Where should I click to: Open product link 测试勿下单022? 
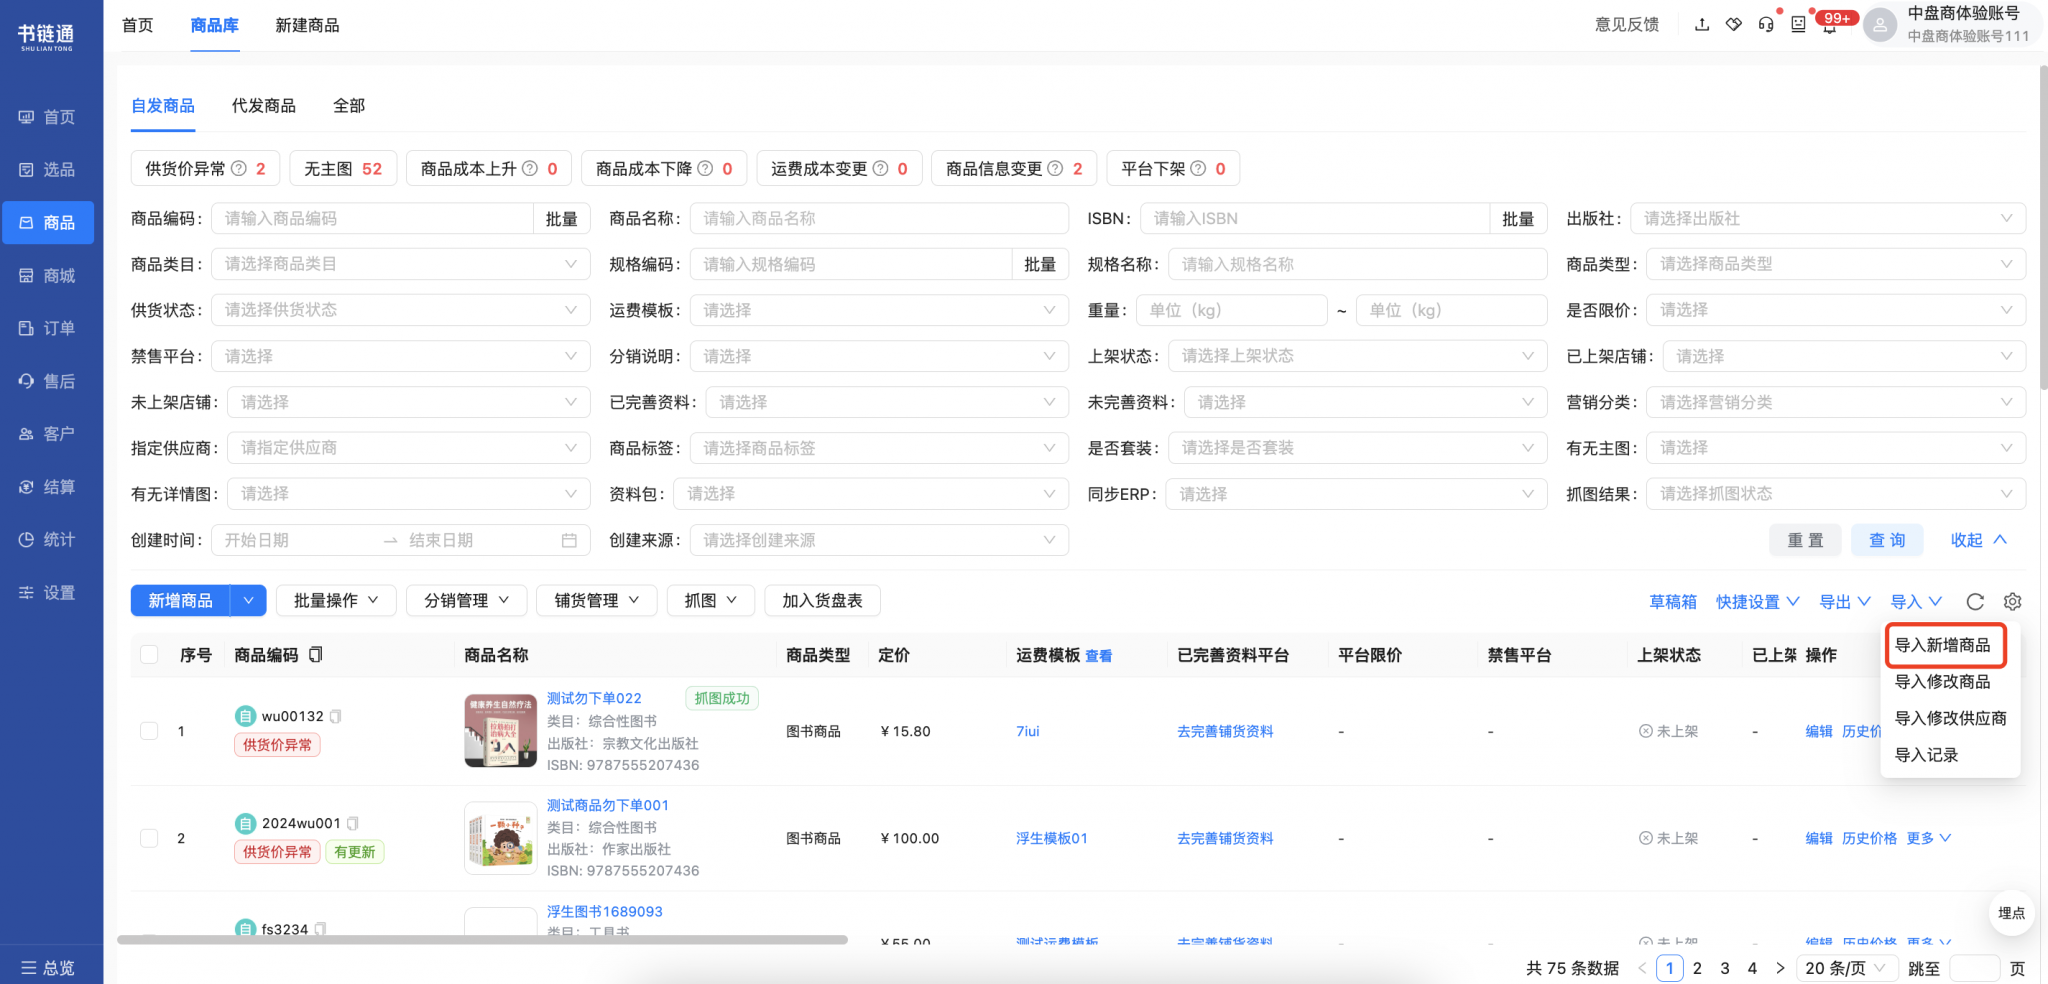[x=594, y=698]
